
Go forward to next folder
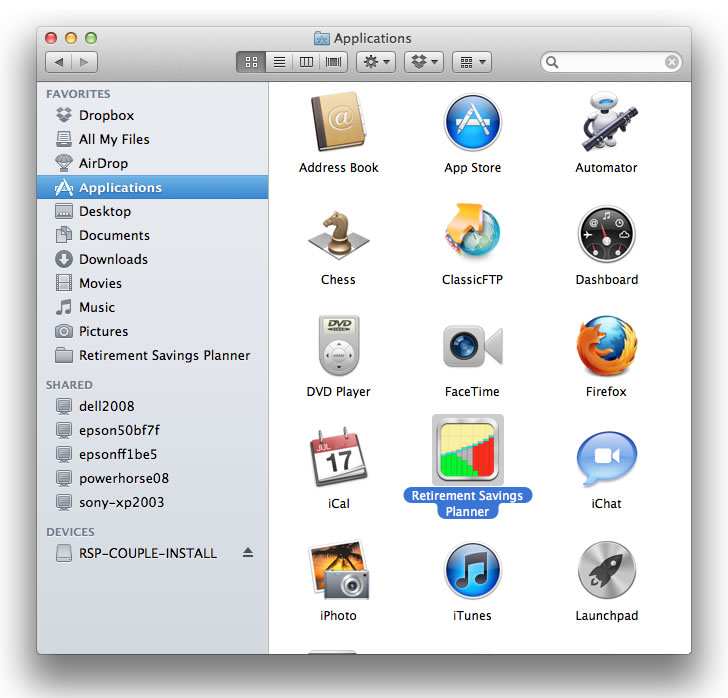(x=84, y=62)
